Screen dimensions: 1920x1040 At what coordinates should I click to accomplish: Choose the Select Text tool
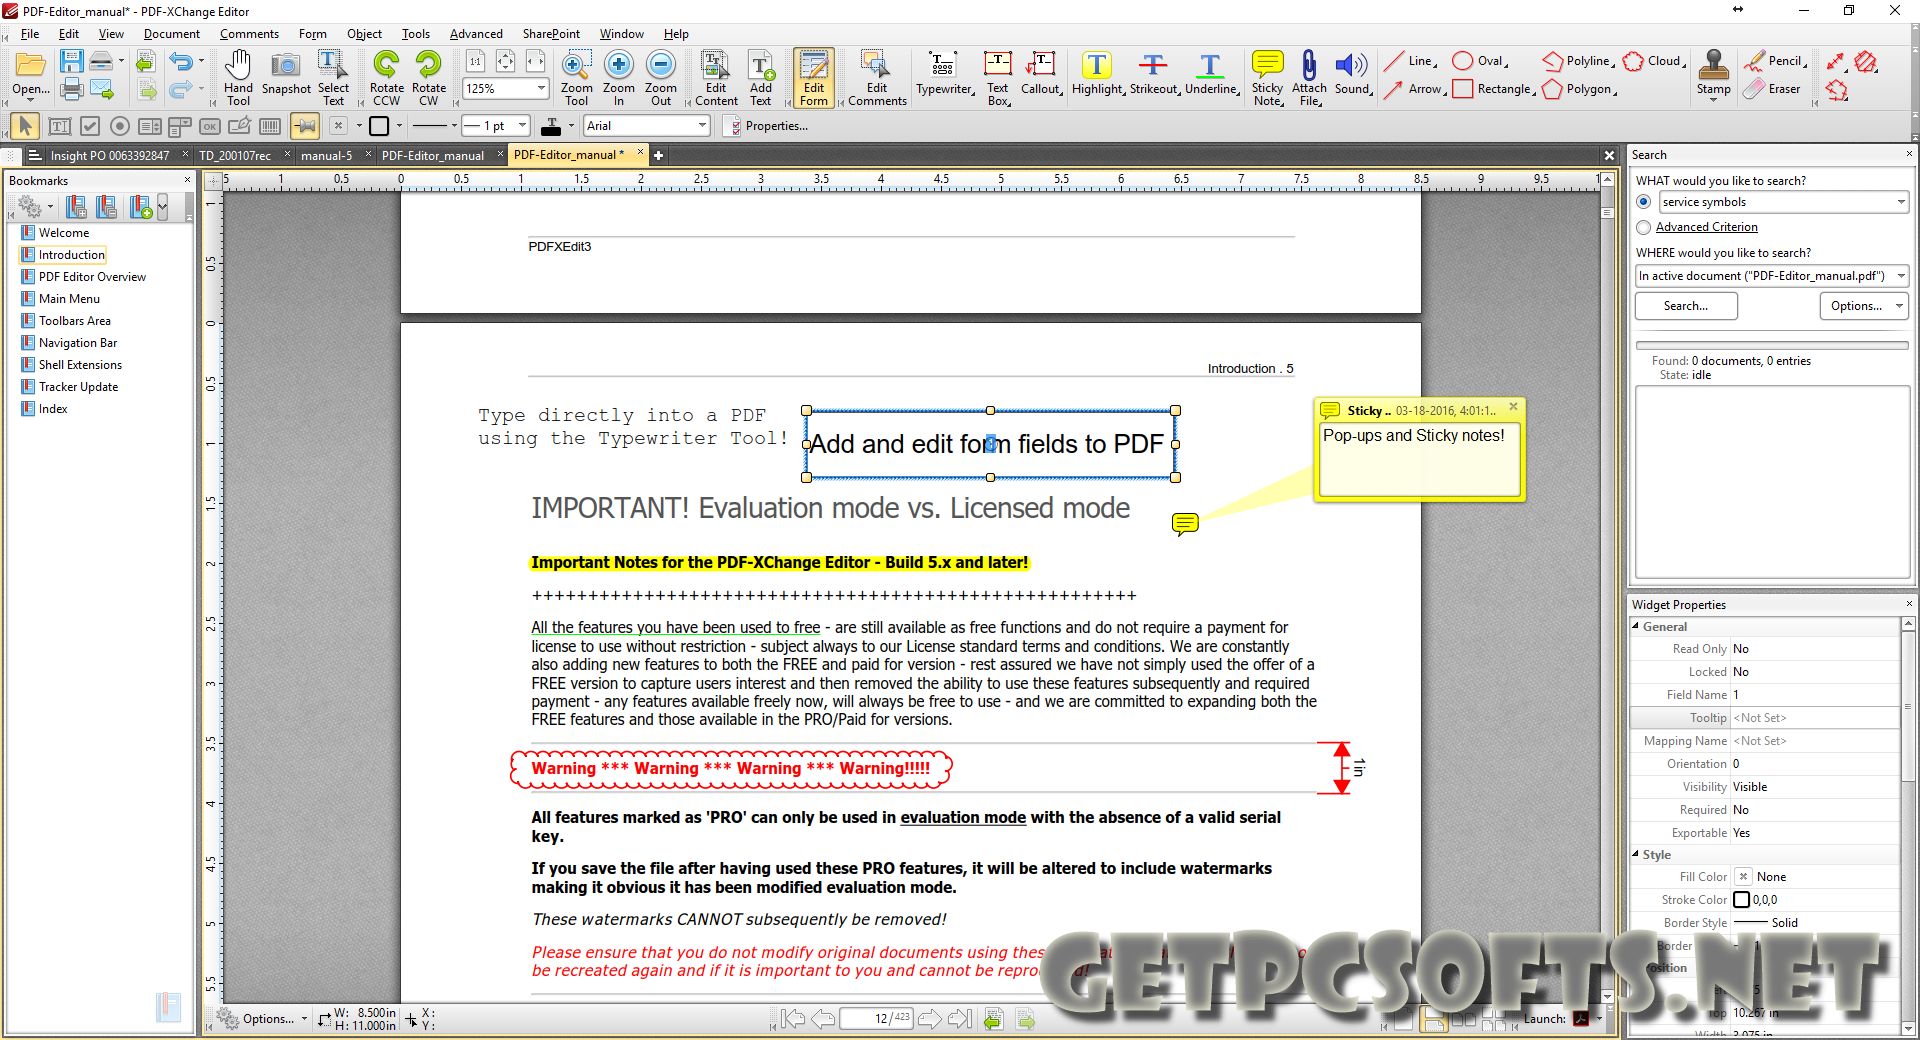333,77
